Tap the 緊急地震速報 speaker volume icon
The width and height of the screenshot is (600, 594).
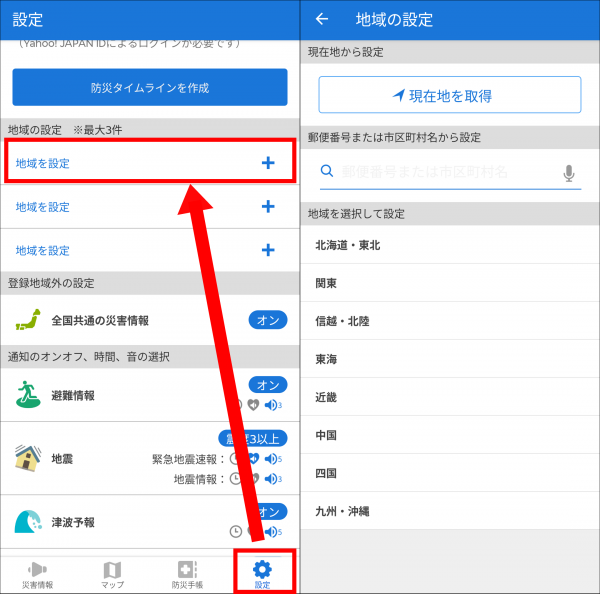click(x=273, y=459)
